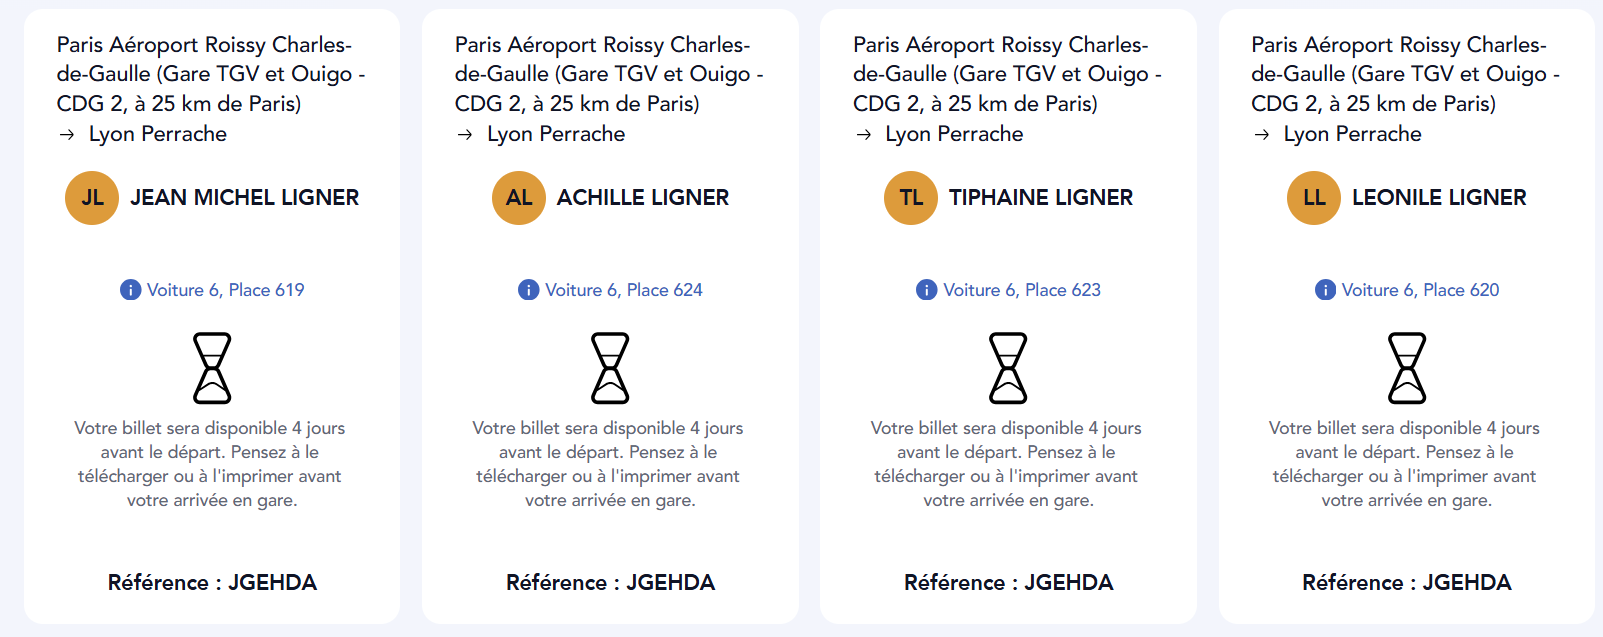The height and width of the screenshot is (637, 1603).
Task: Click the hourglass icon on Tiphaine's ticket
Action: [x=1008, y=368]
